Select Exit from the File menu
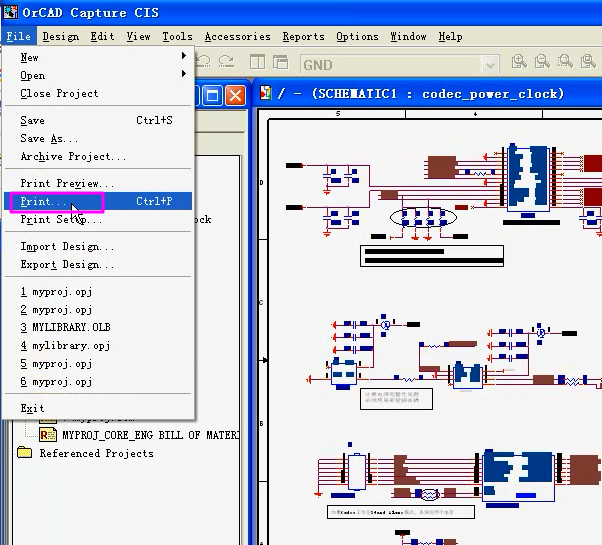 point(33,408)
